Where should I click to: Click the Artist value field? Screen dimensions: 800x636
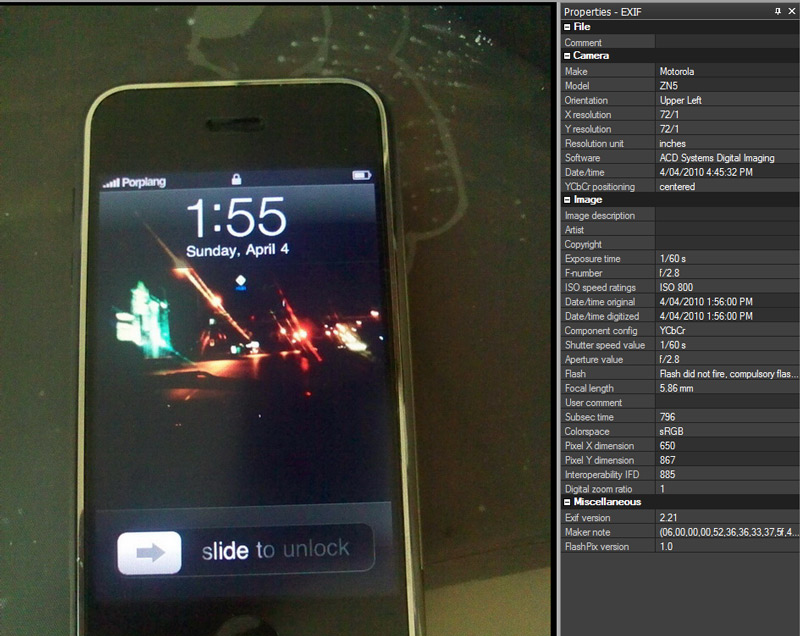coord(727,230)
